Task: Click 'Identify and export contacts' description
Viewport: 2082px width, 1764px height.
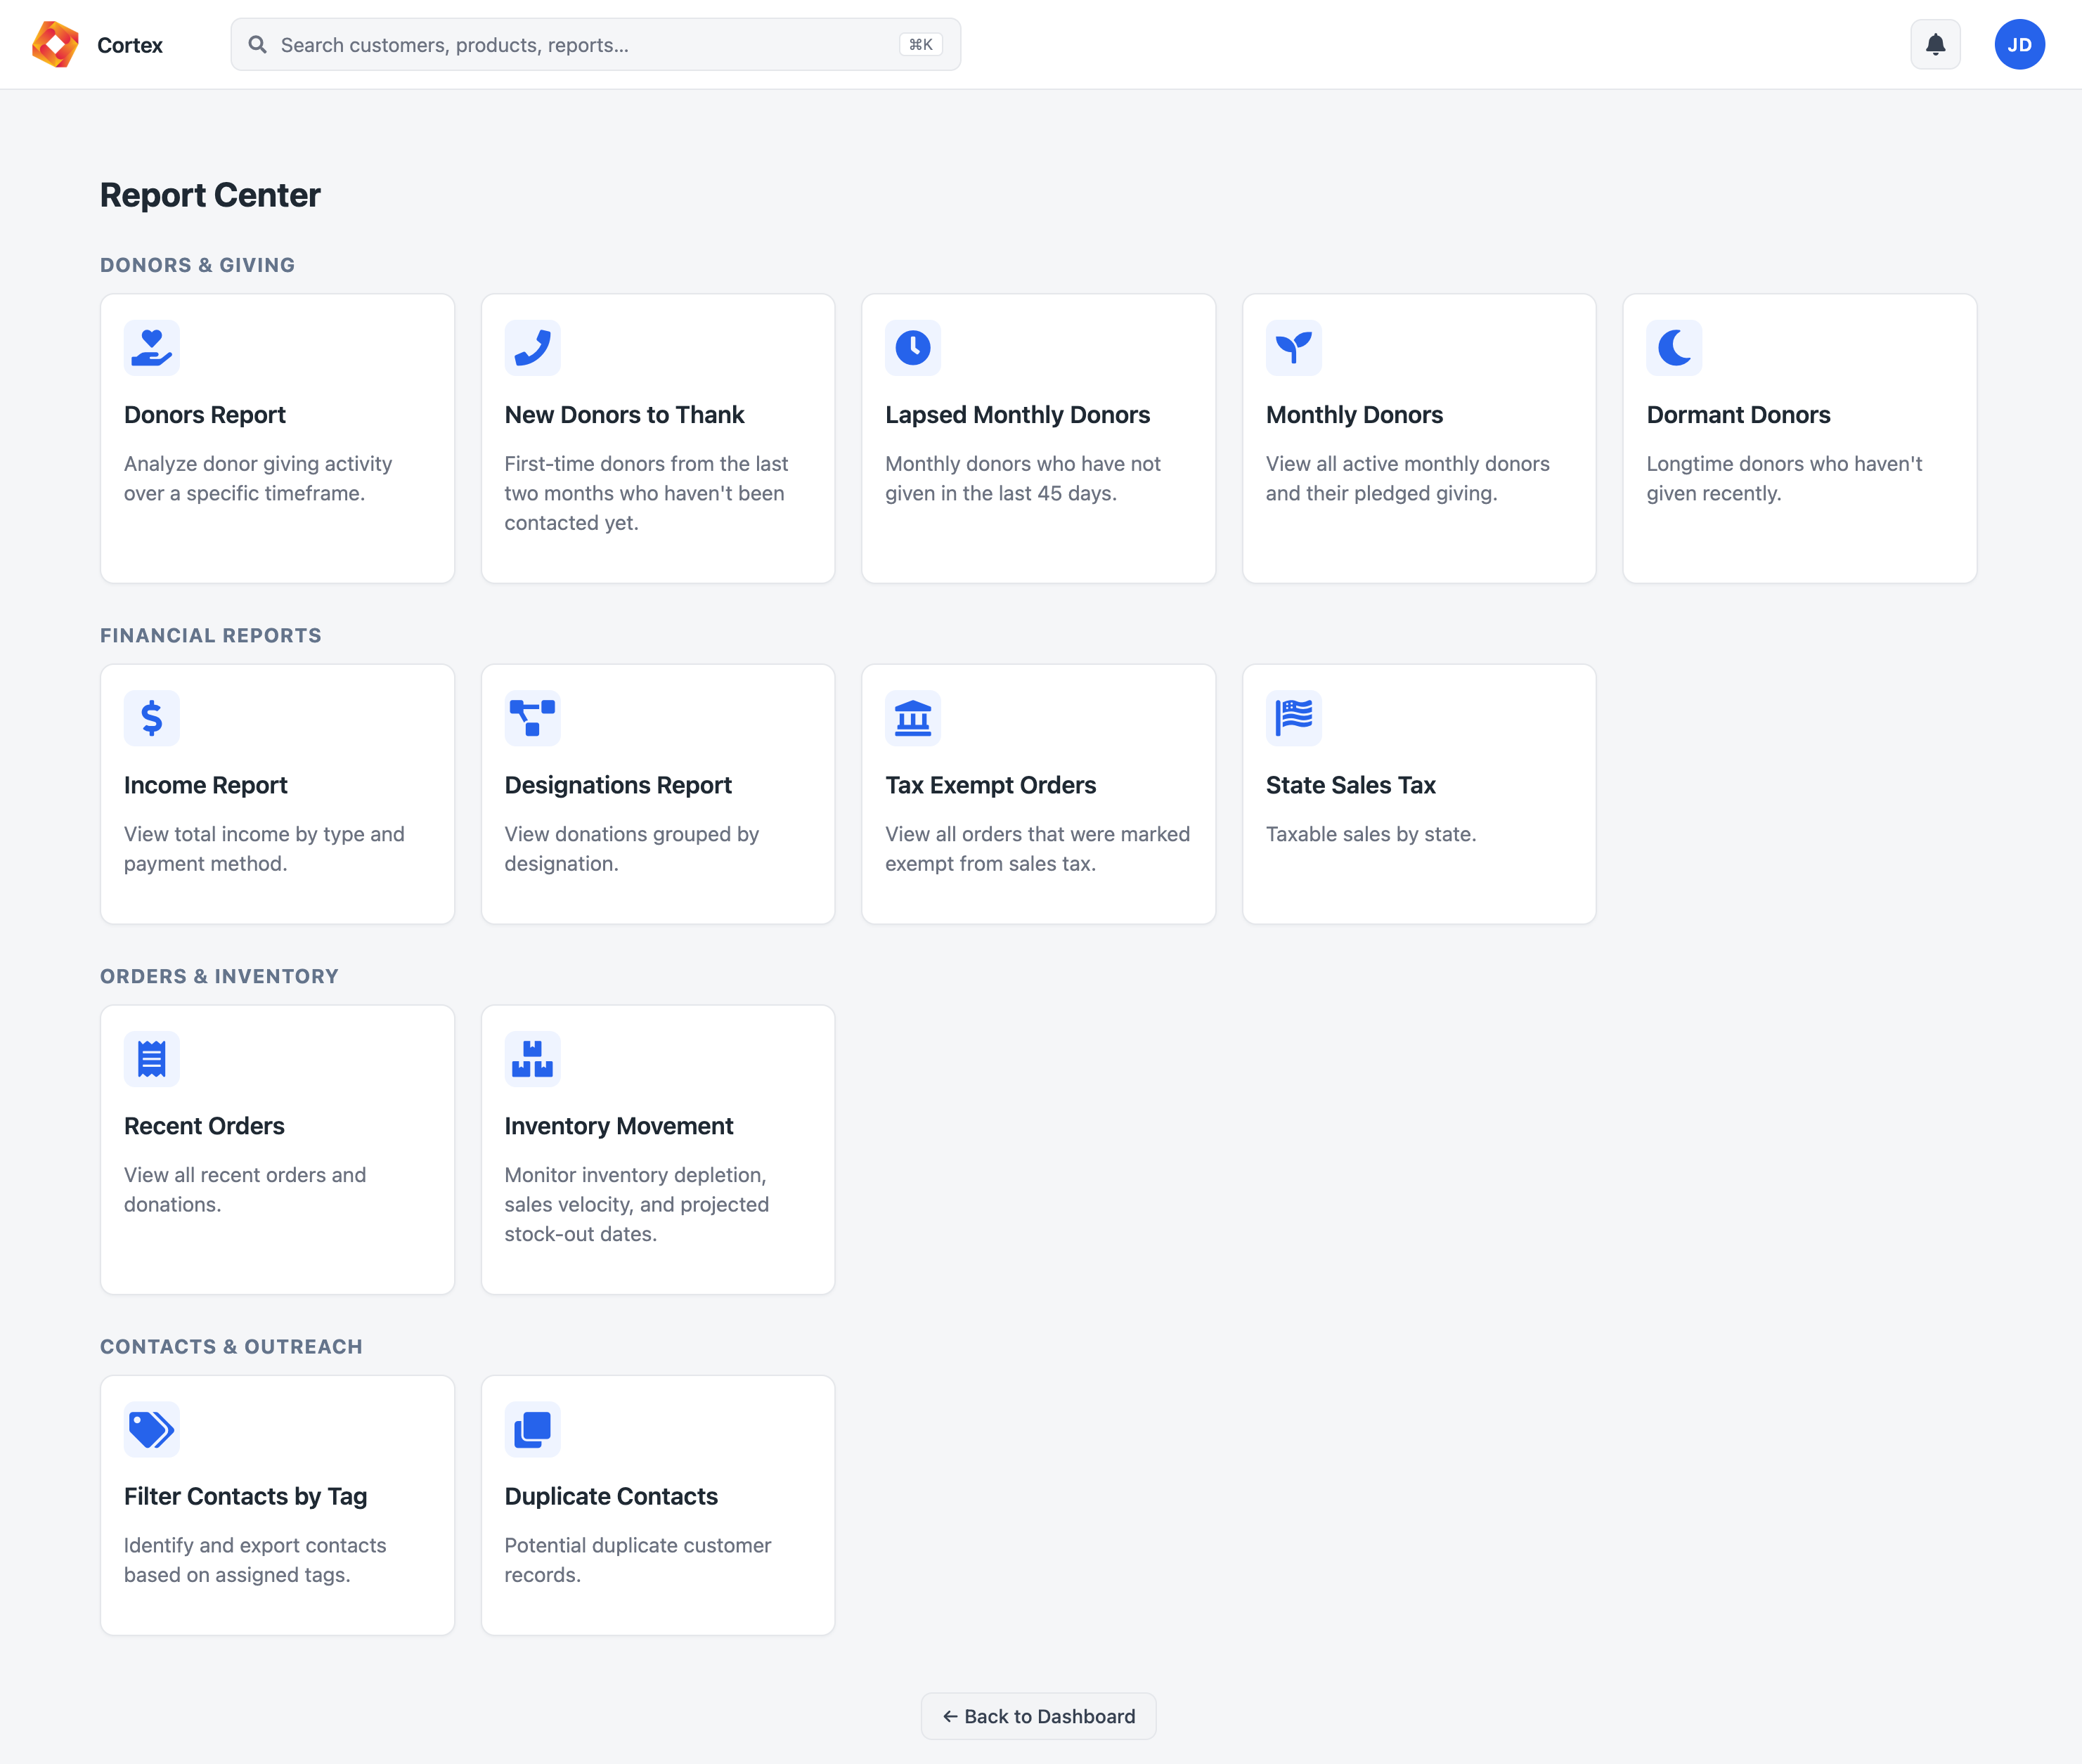Action: [255, 1559]
